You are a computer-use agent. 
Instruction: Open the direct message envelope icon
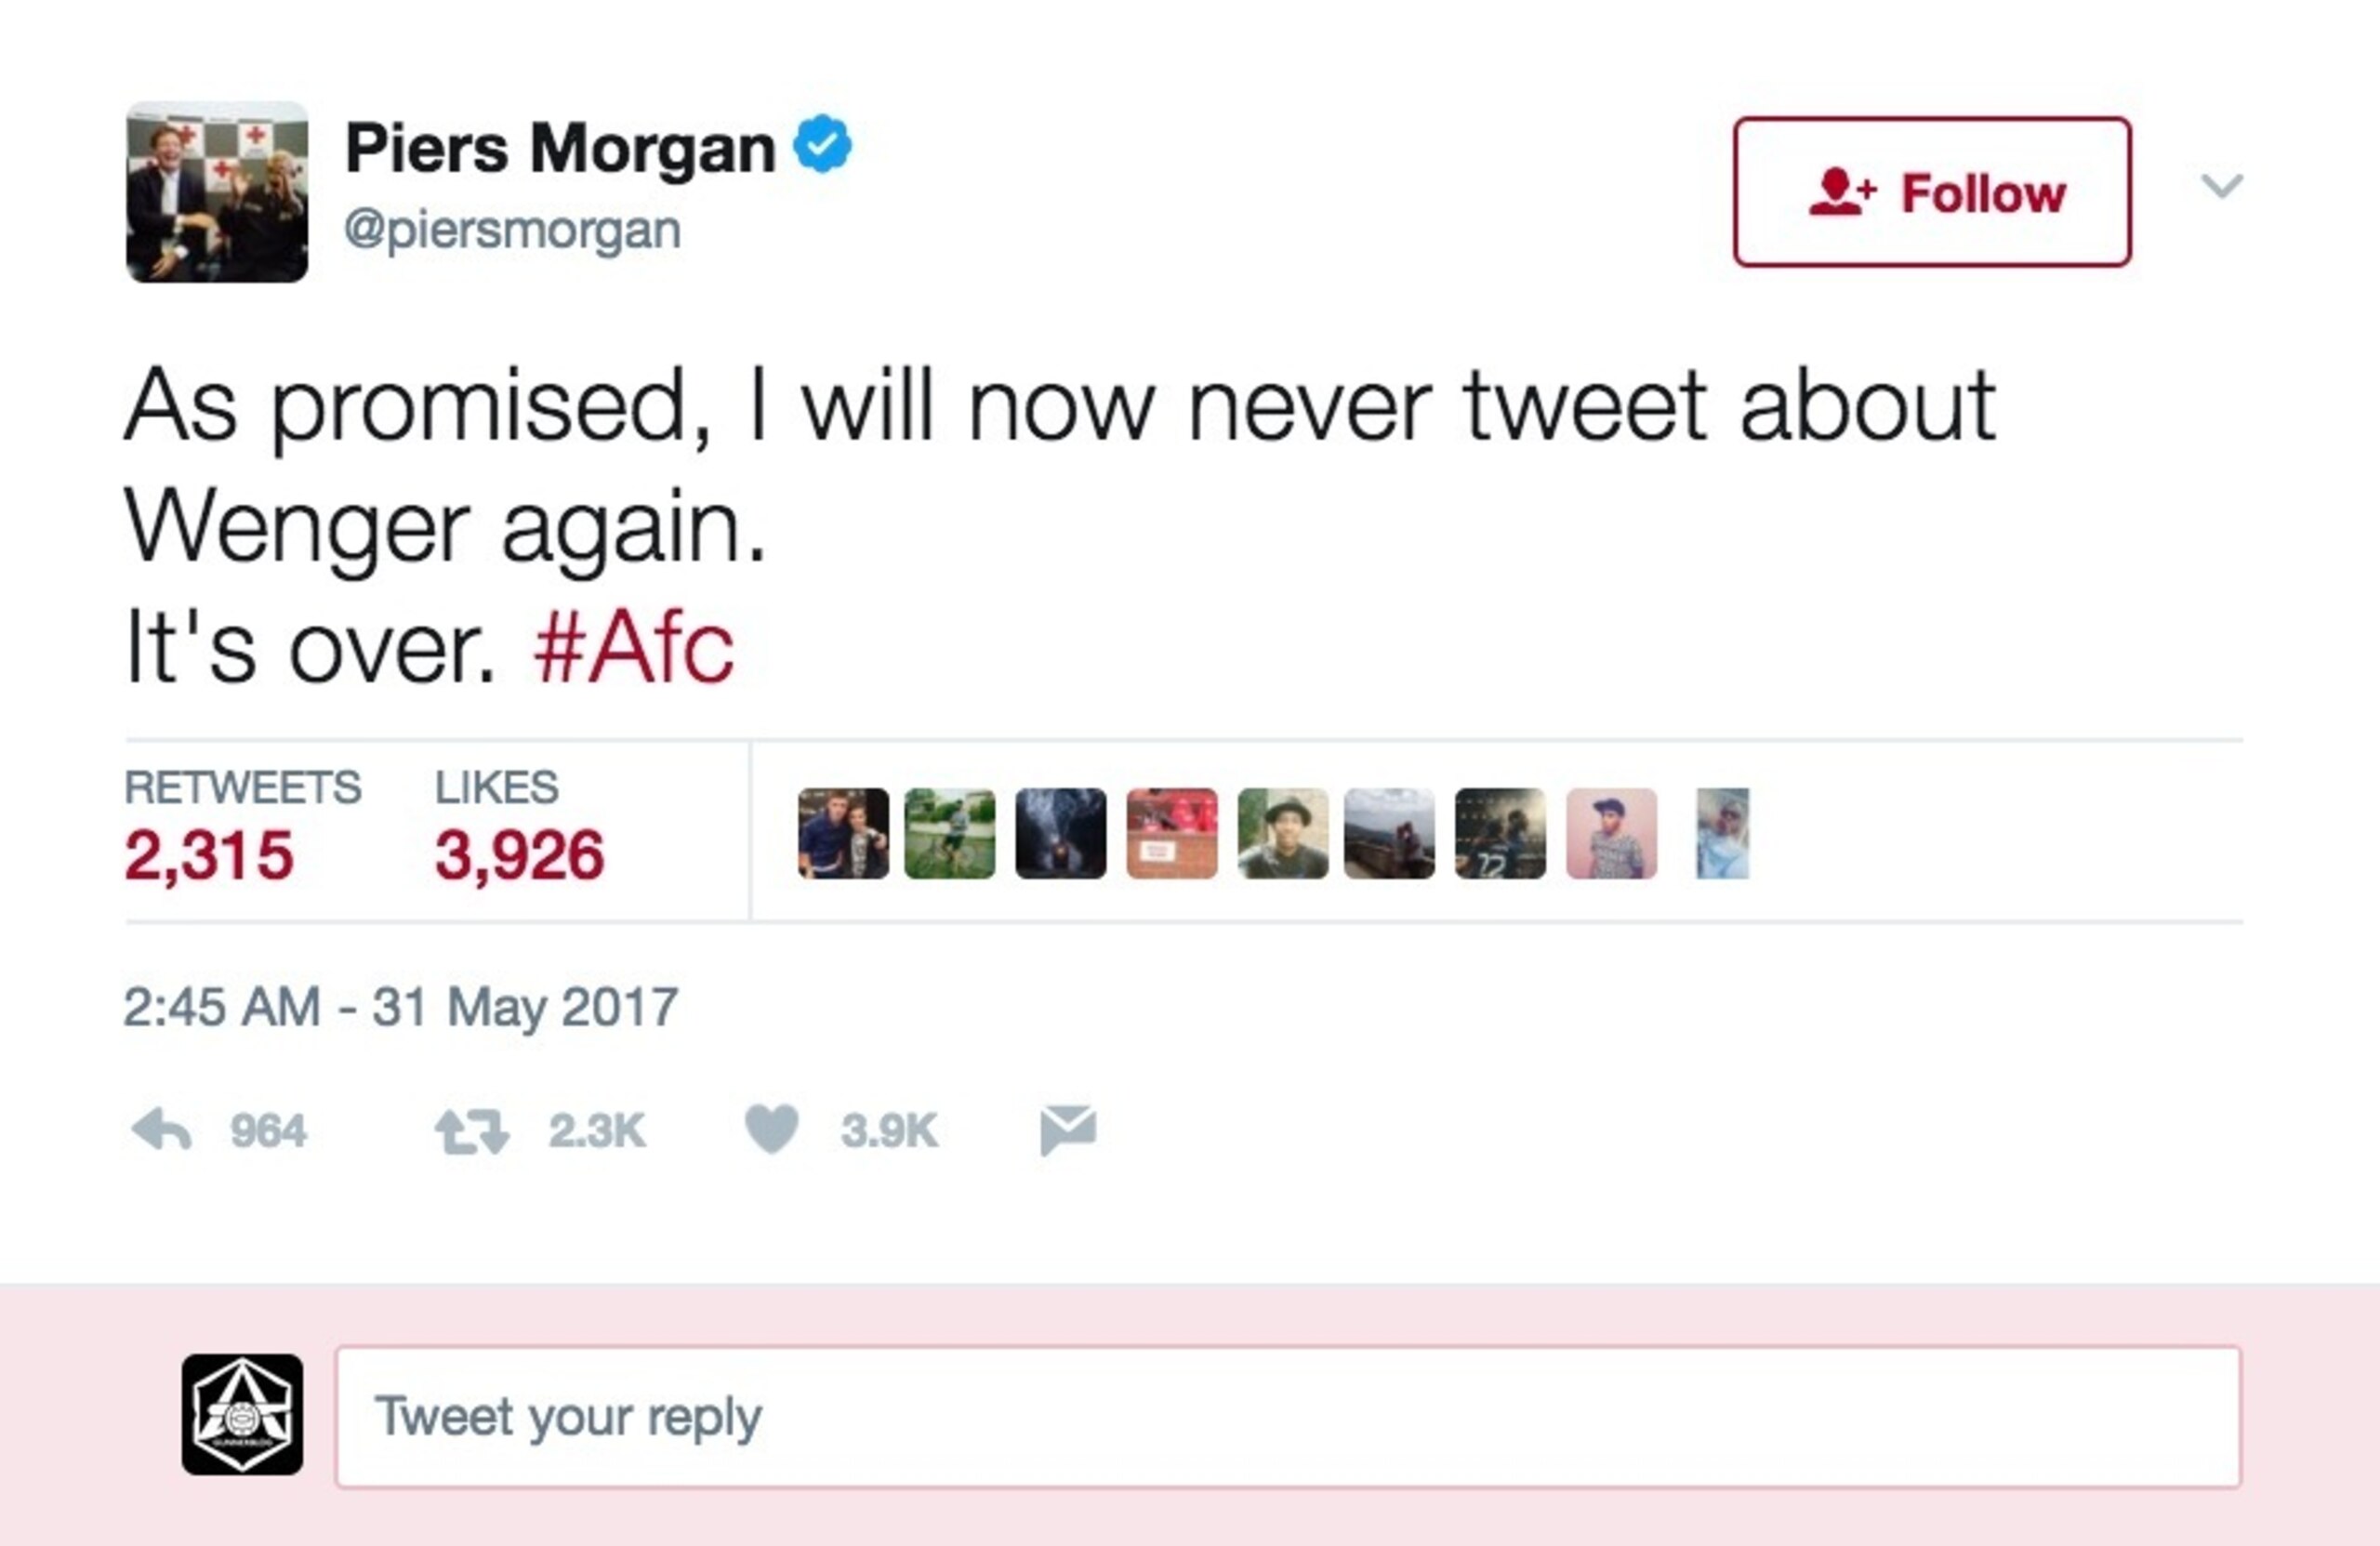[1068, 1131]
